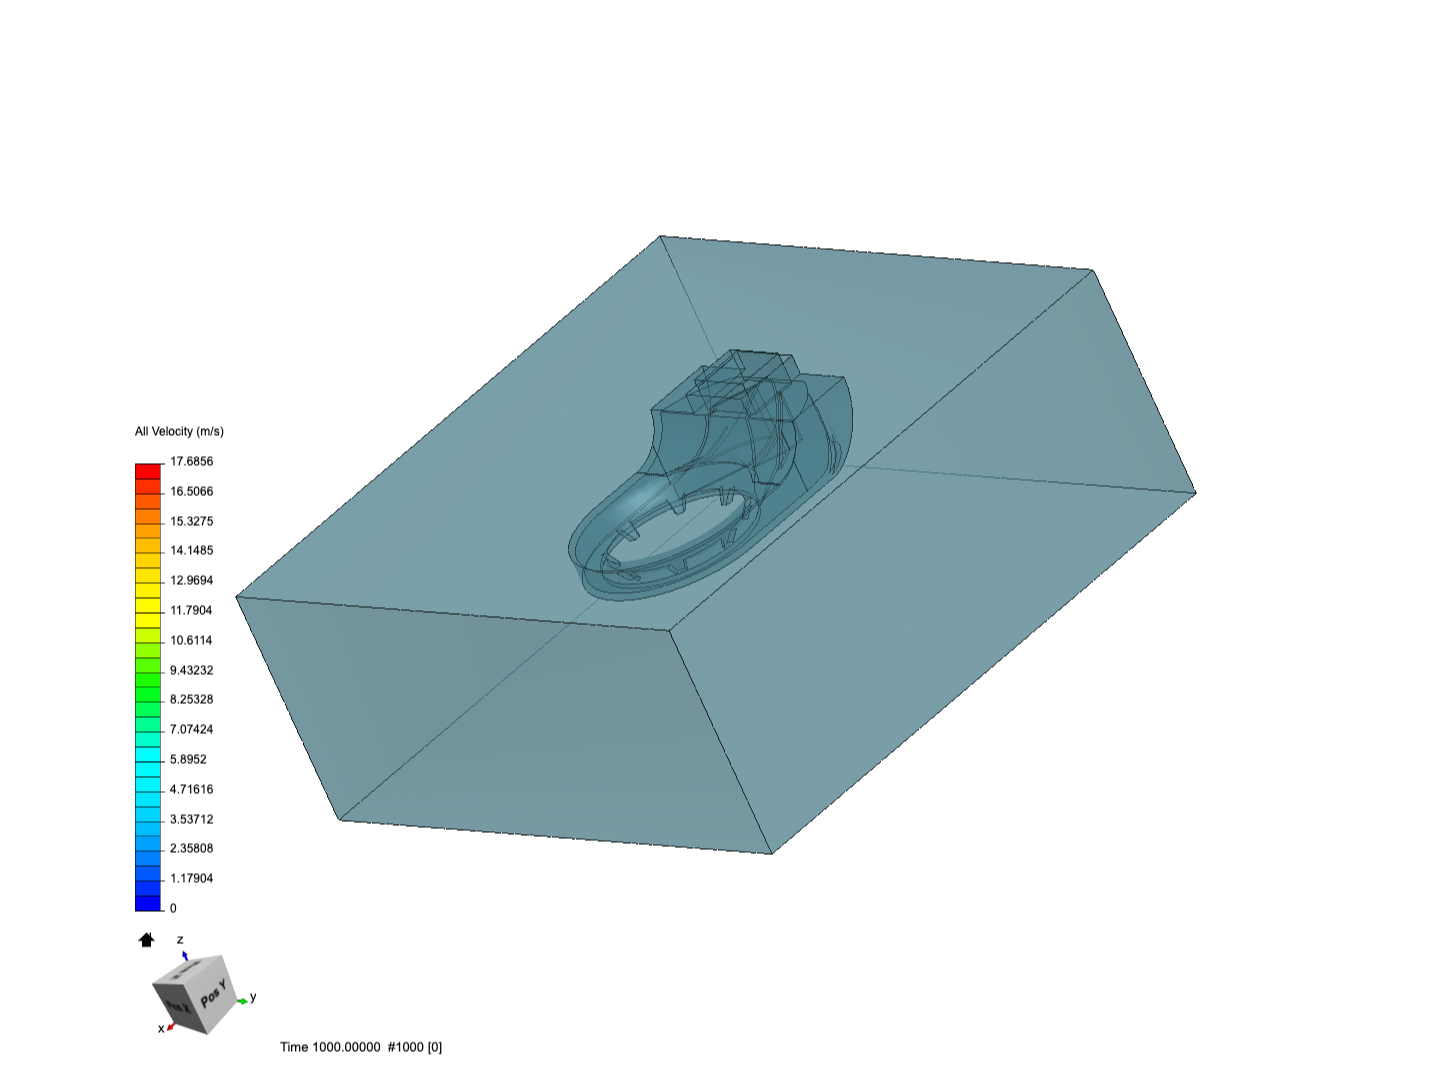Click the legend value 10.6114
1440x1080 pixels.
tap(191, 641)
